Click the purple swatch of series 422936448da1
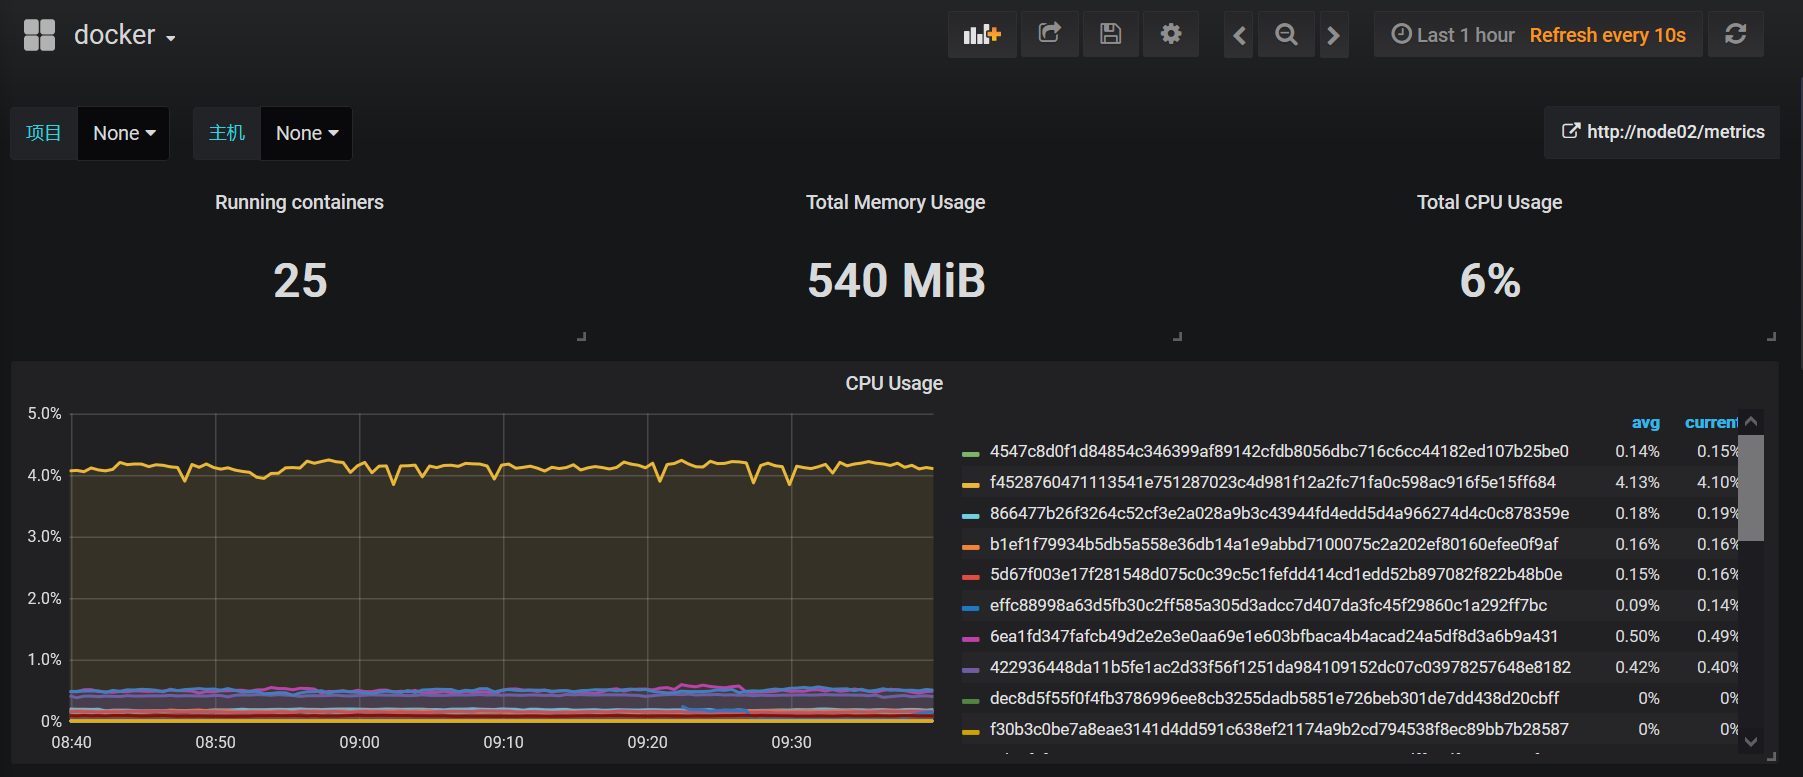The width and height of the screenshot is (1803, 777). point(970,670)
